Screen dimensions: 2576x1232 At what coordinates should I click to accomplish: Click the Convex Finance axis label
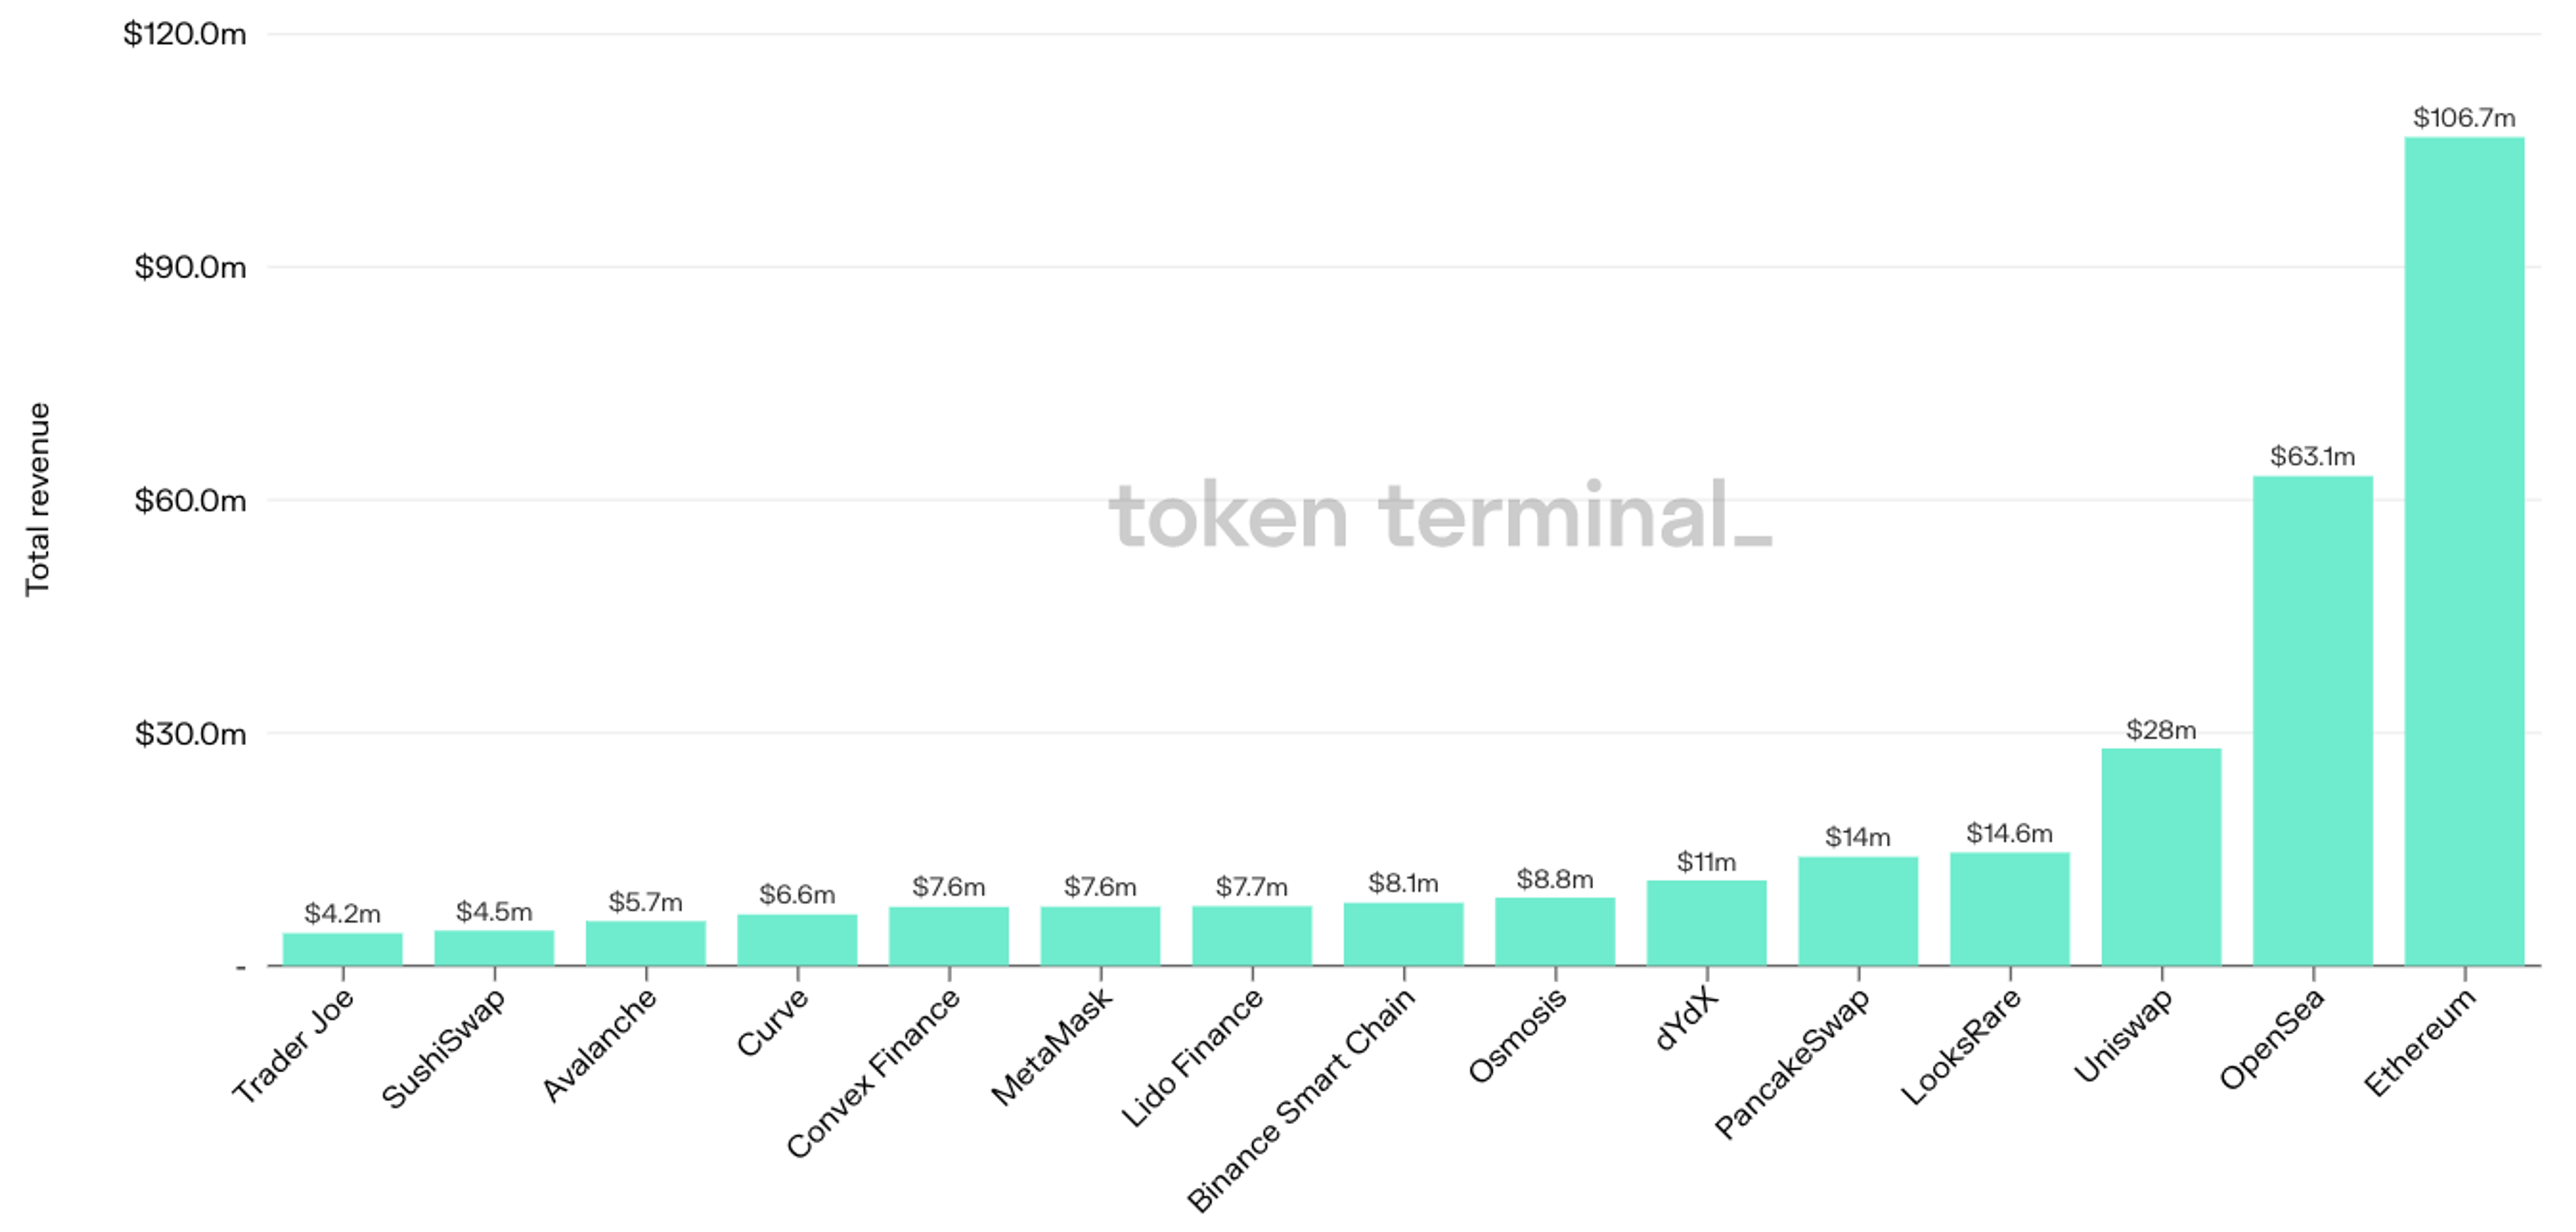(873, 1073)
